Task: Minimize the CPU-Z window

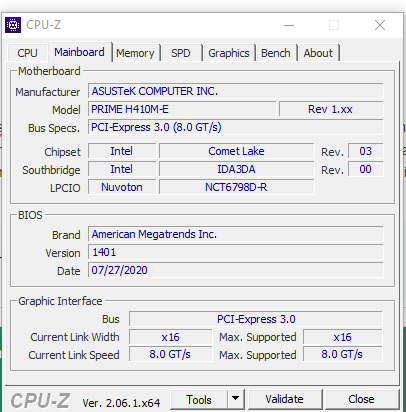Action: coord(289,25)
